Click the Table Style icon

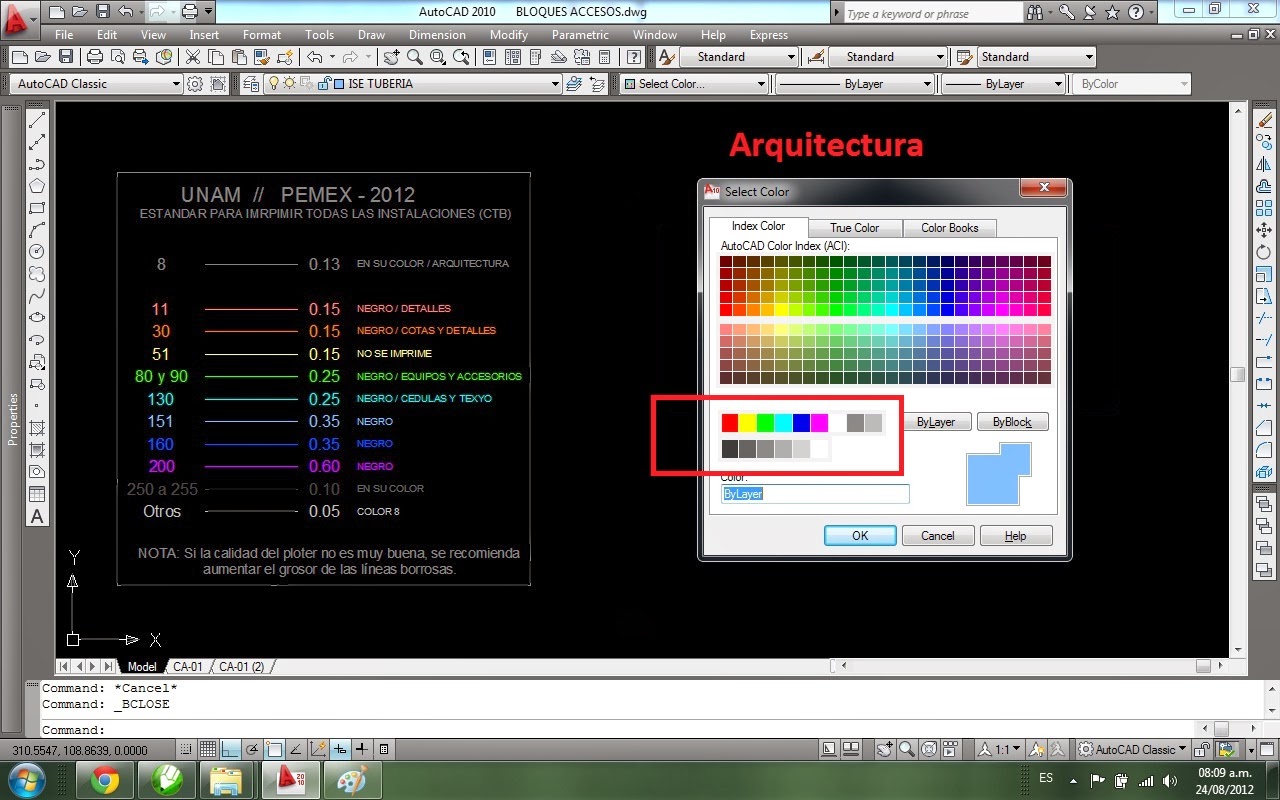click(x=964, y=57)
